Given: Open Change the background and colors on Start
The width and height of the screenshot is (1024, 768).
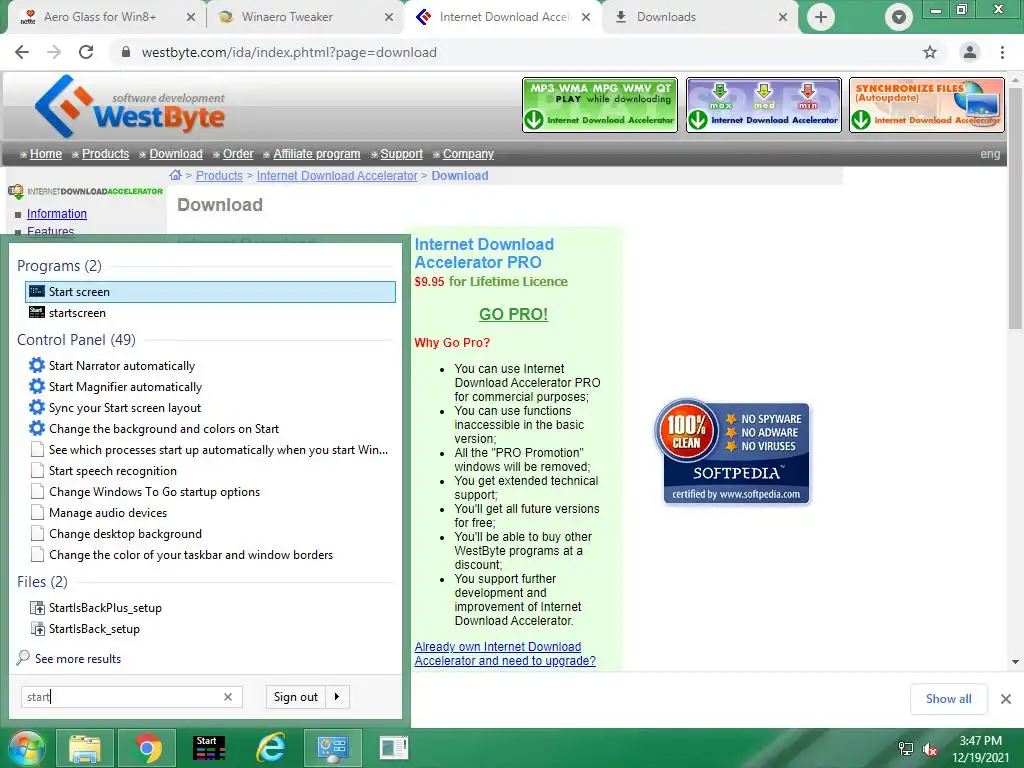Looking at the screenshot, I should coord(210,428).
